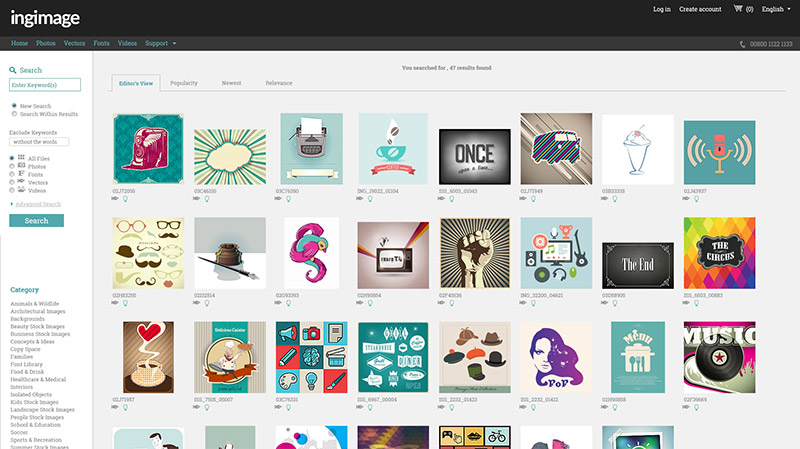This screenshot has width=800, height=449.
Task: Switch to the Popularity tab
Action: click(x=184, y=83)
